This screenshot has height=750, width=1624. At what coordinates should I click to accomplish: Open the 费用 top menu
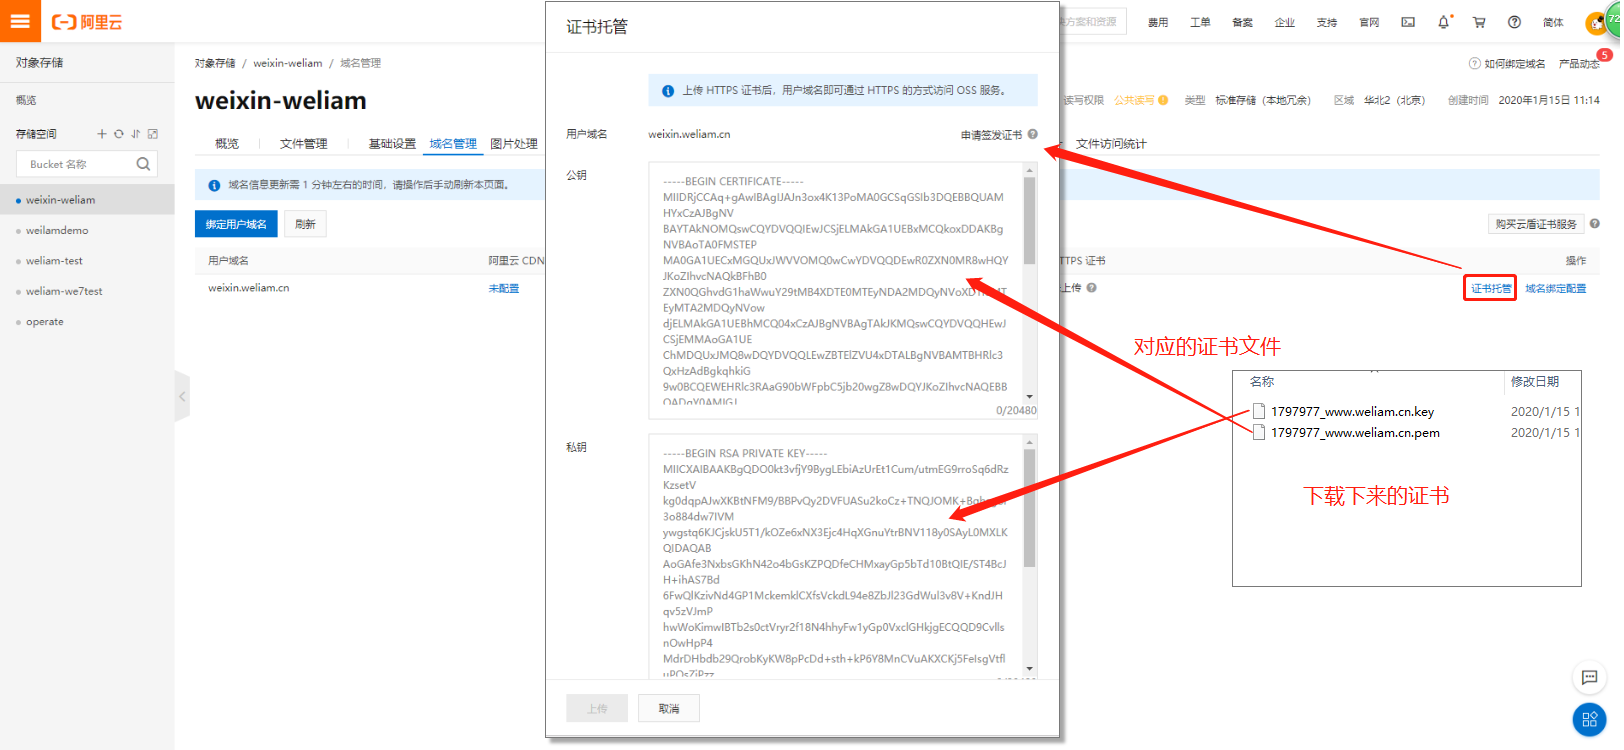1158,22
